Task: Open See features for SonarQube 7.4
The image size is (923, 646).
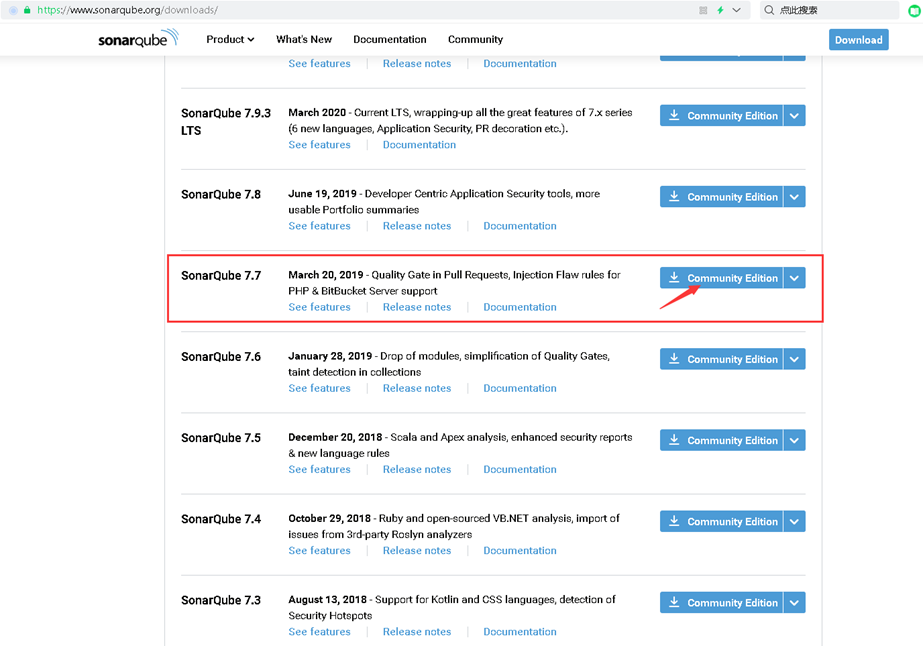Action: tap(319, 551)
